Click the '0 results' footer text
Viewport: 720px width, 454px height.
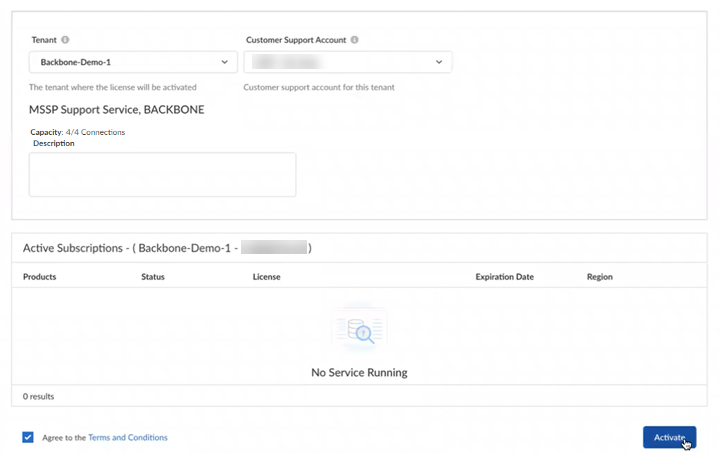[x=39, y=396]
